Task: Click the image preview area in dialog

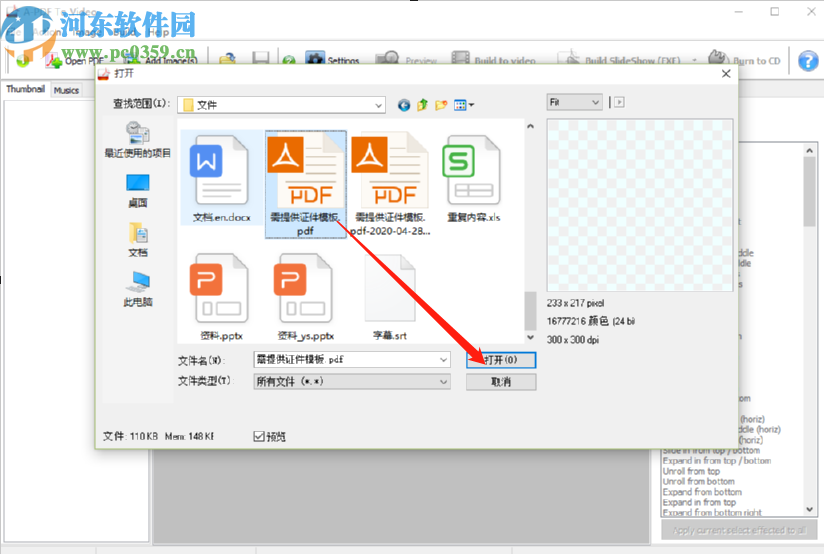Action: point(640,205)
